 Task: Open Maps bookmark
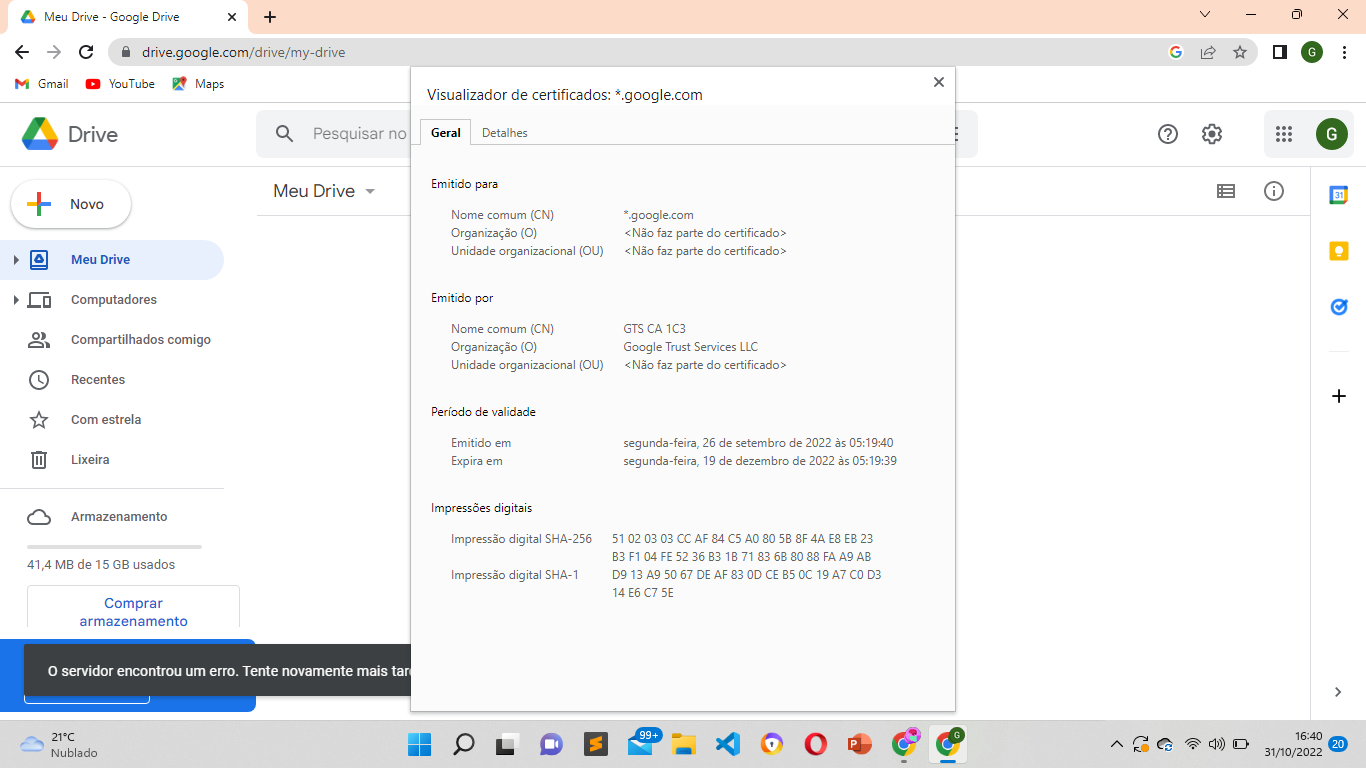(x=198, y=84)
